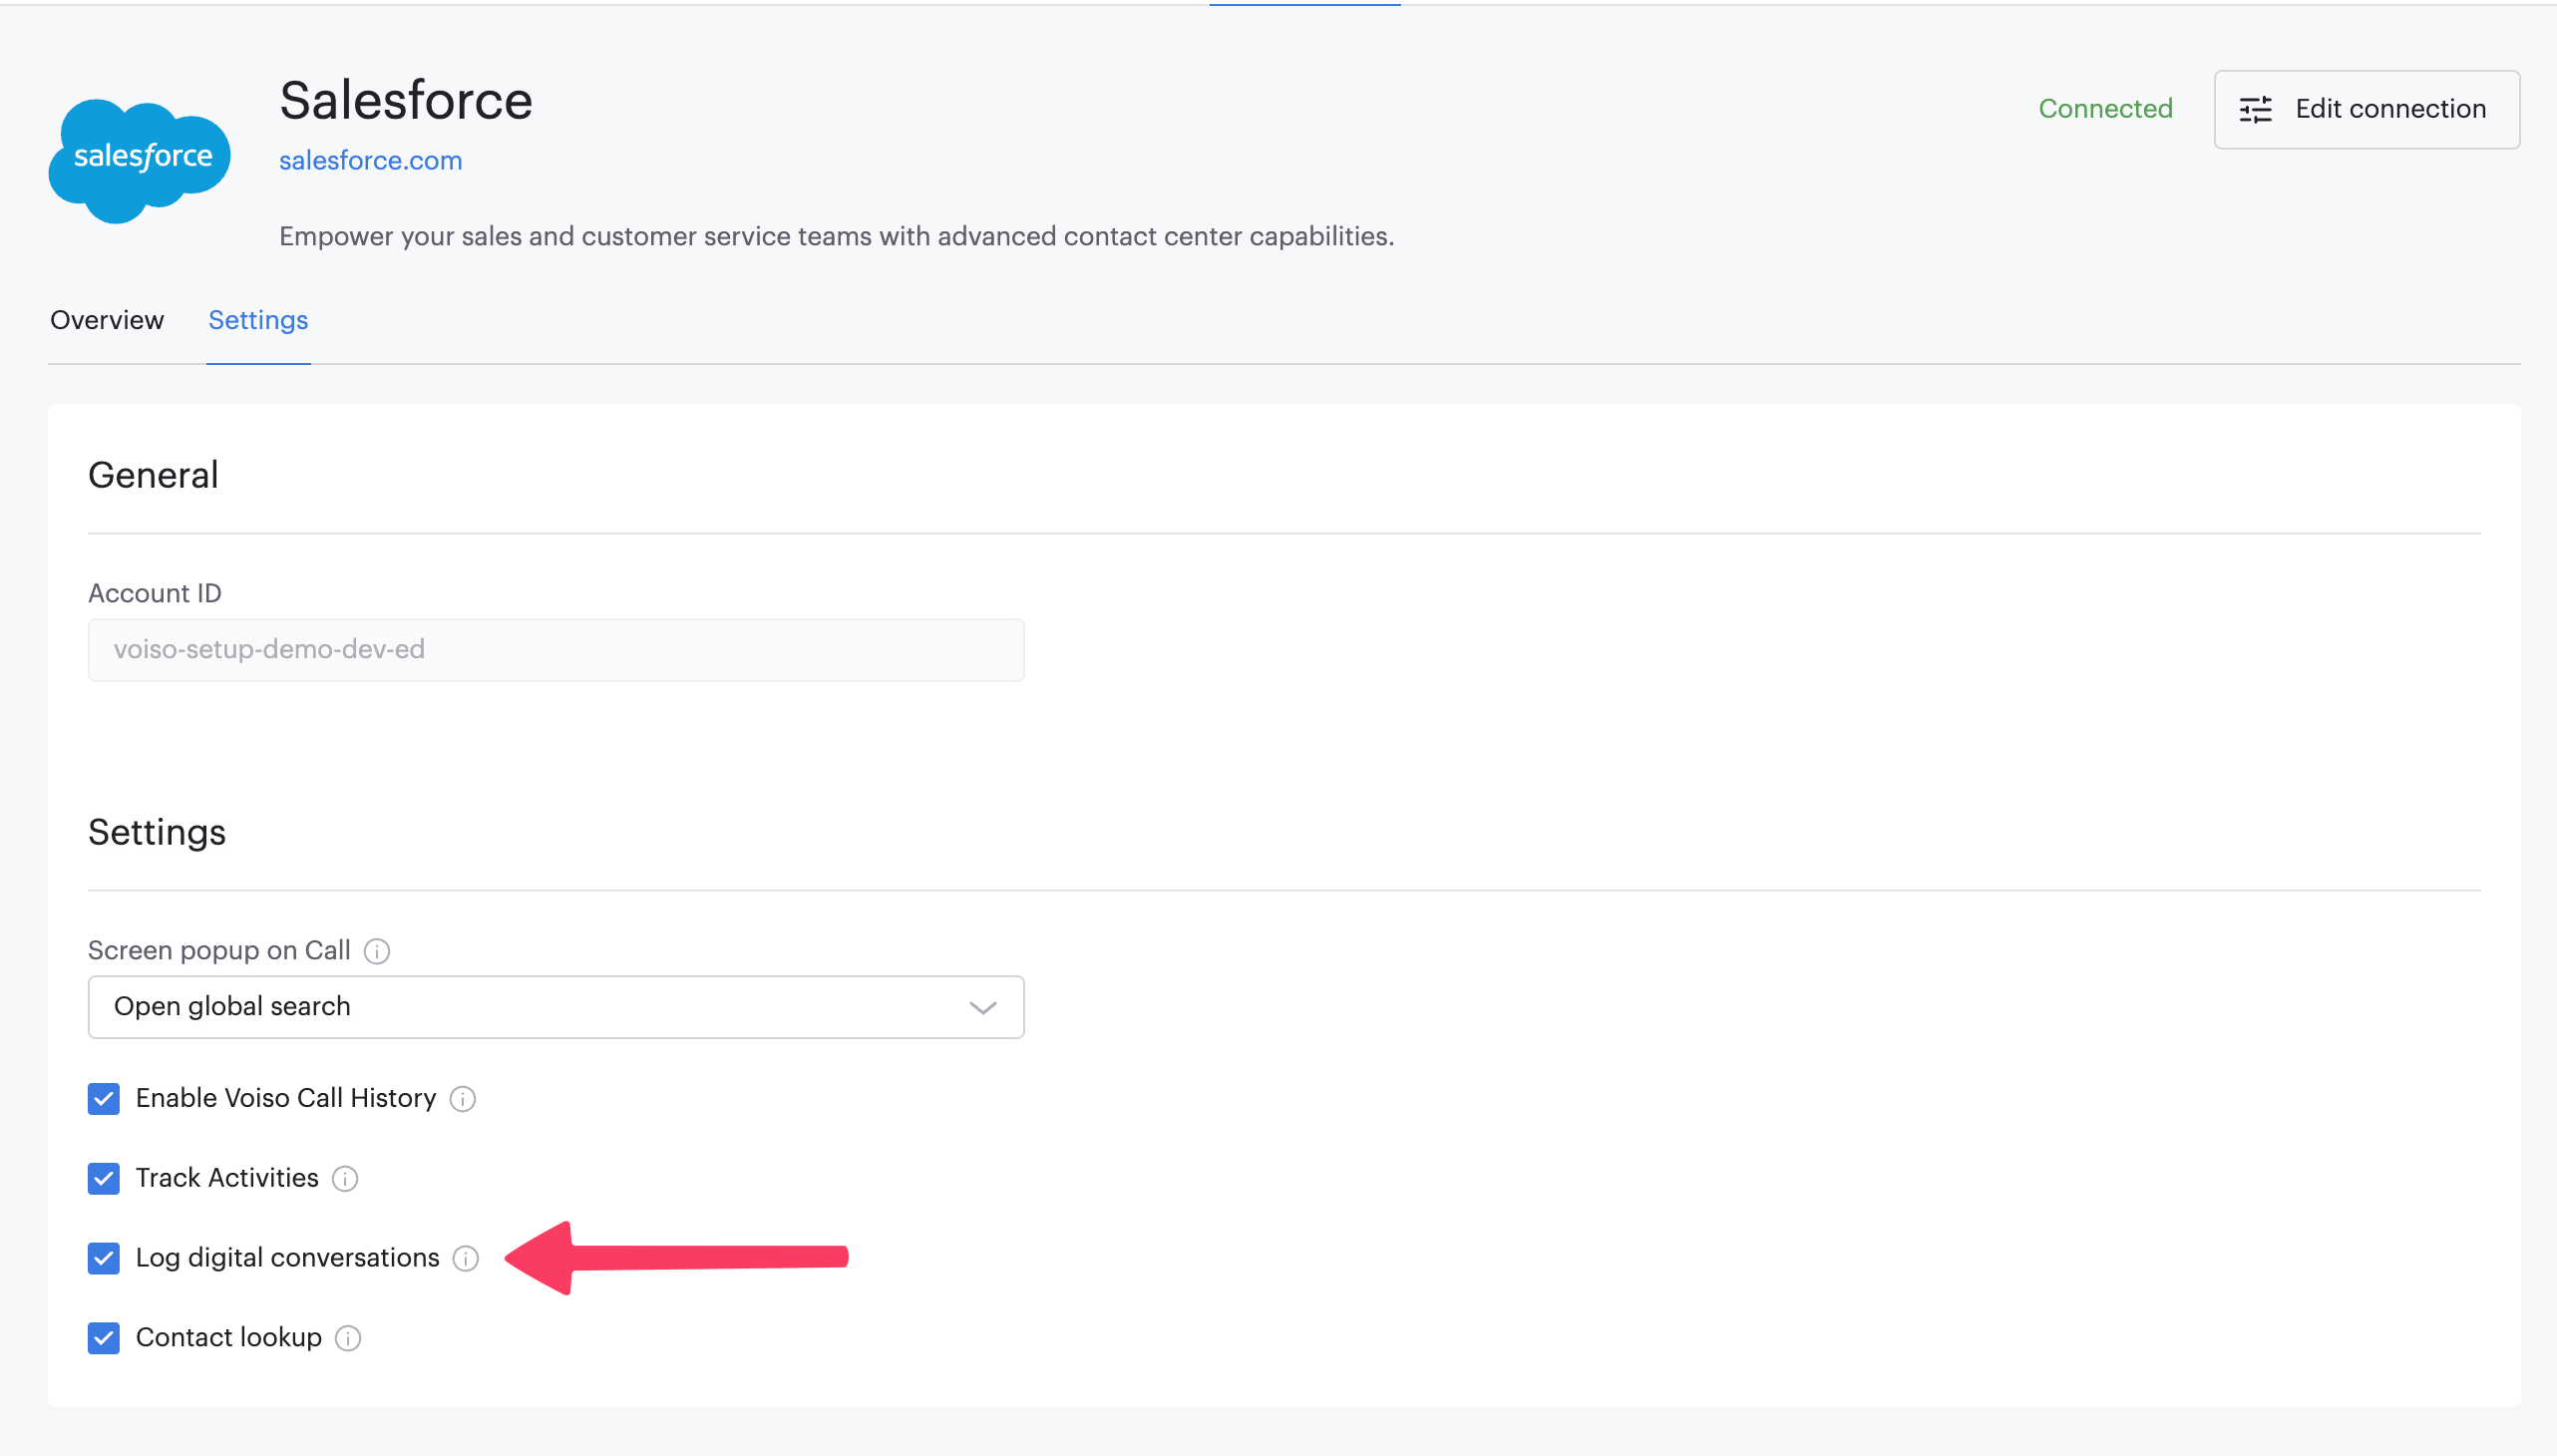Toggle the Track Activities checkbox

tap(104, 1179)
